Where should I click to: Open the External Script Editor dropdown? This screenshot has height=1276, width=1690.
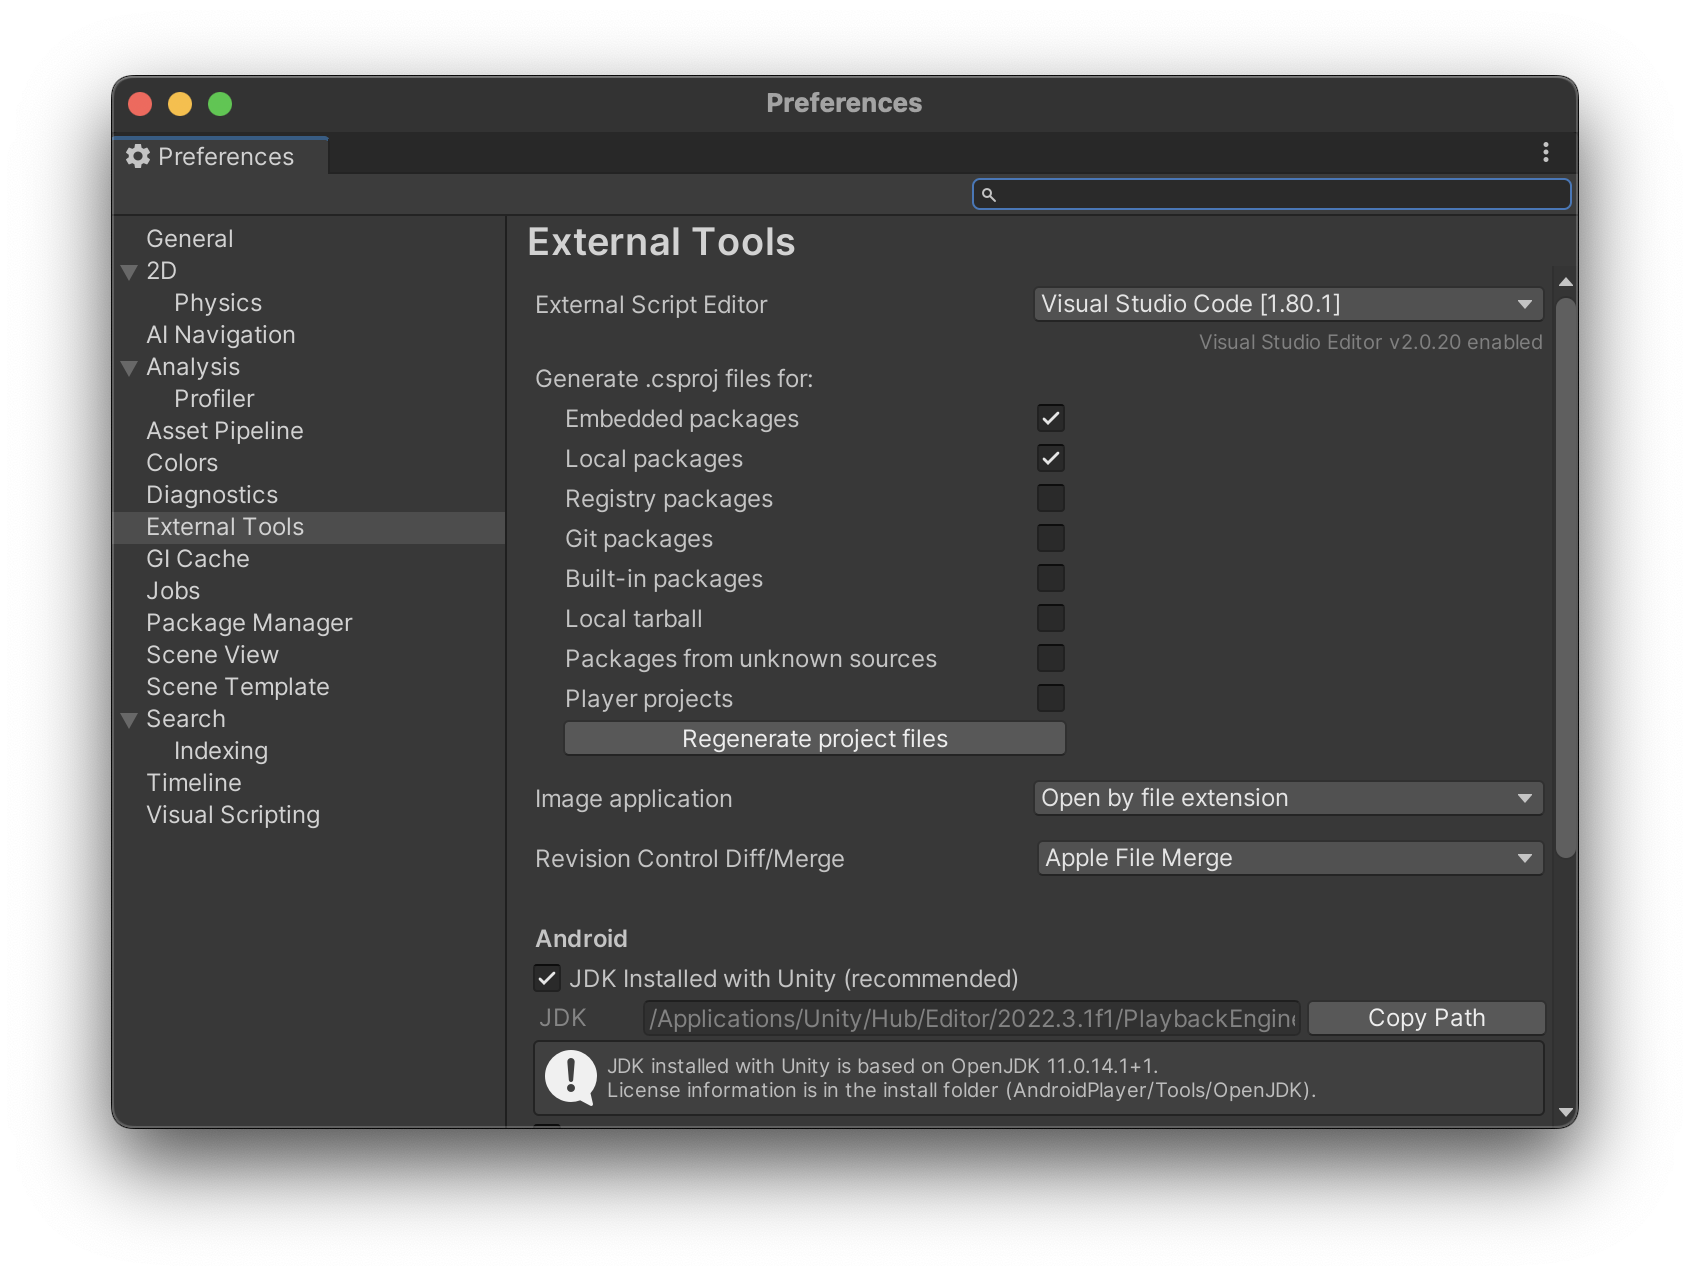point(1288,304)
